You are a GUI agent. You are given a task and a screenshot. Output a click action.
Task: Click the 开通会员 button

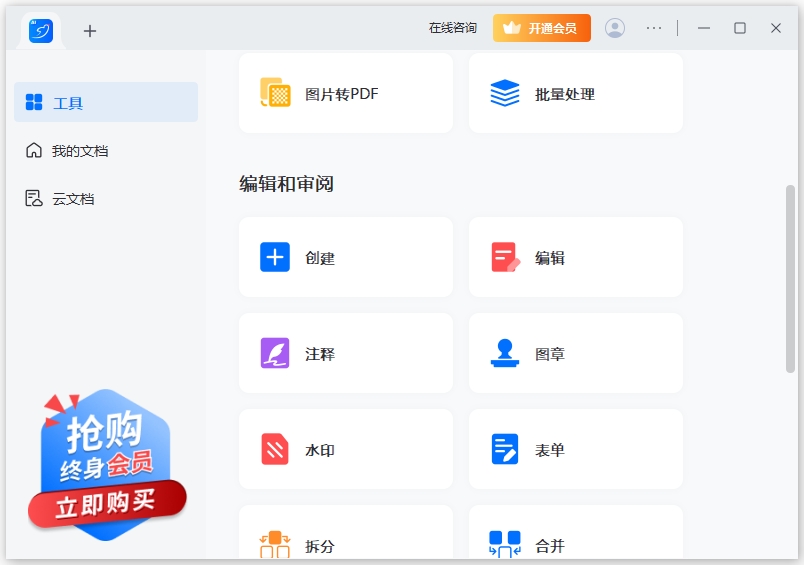pos(541,28)
